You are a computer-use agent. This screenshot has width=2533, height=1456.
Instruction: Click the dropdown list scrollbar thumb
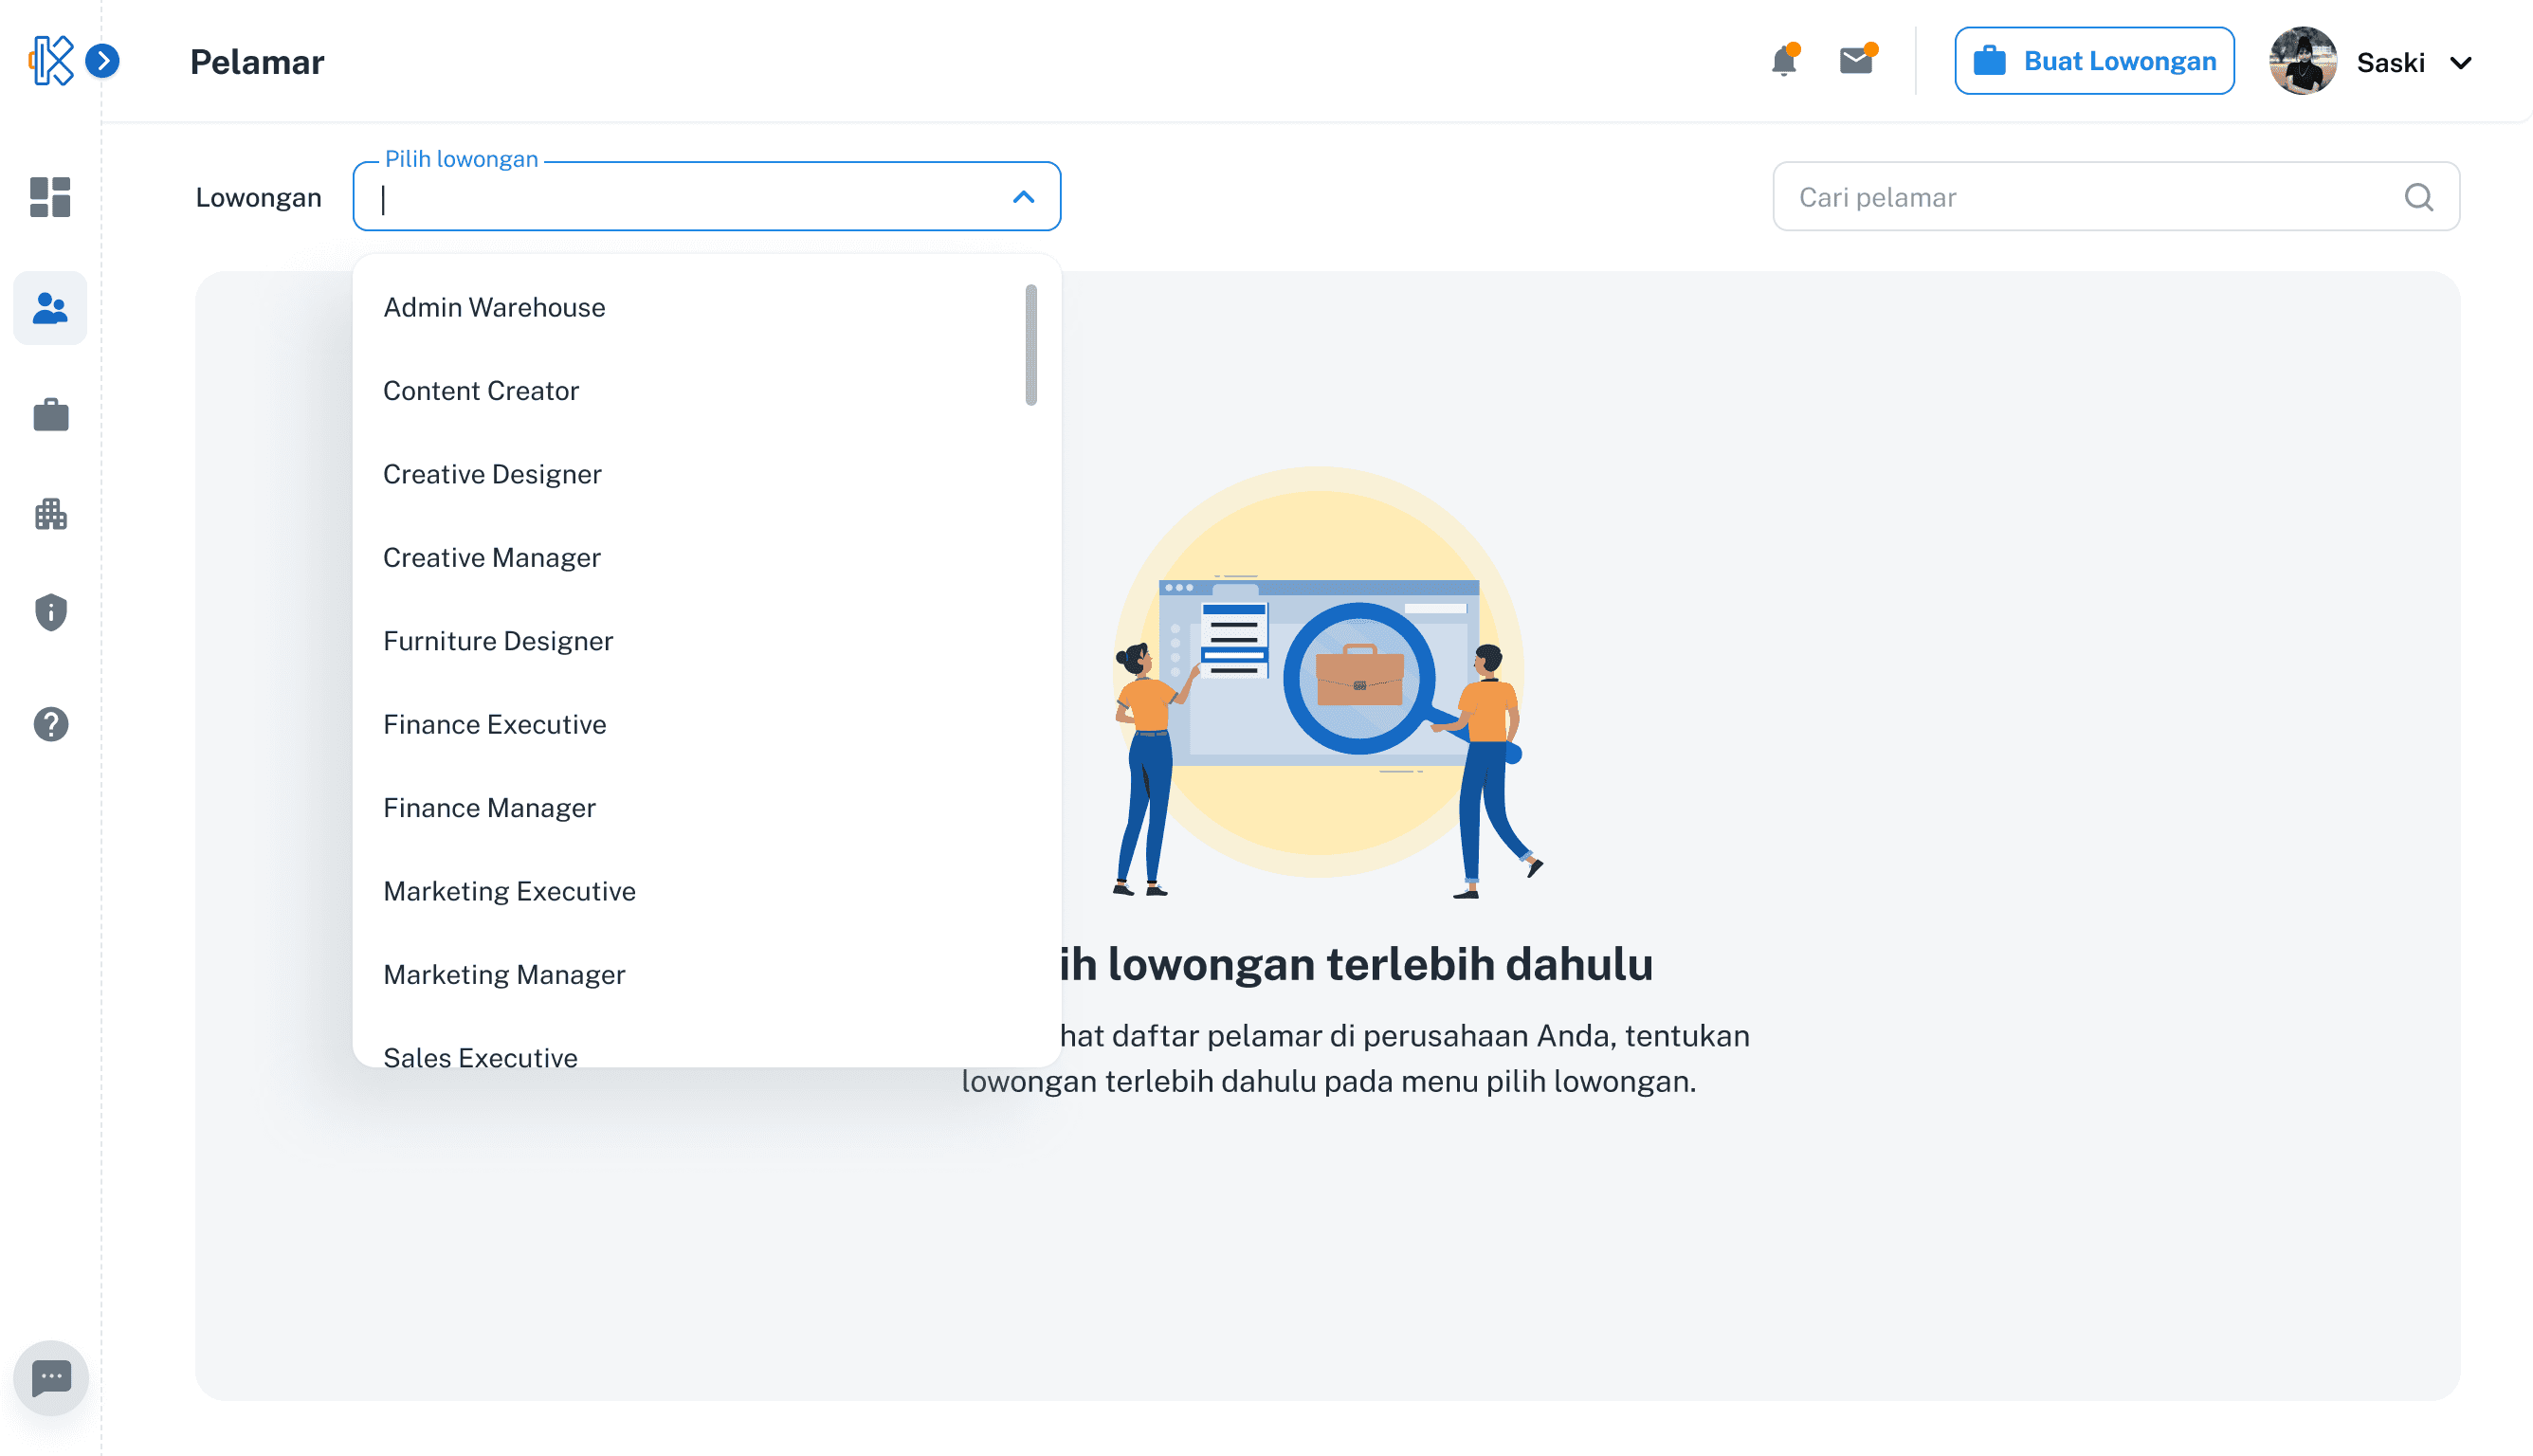click(1031, 345)
